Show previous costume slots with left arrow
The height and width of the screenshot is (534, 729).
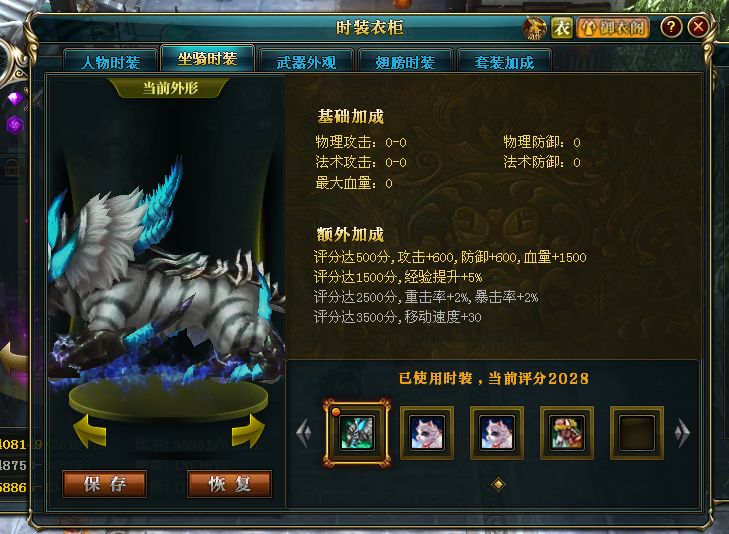tap(304, 433)
